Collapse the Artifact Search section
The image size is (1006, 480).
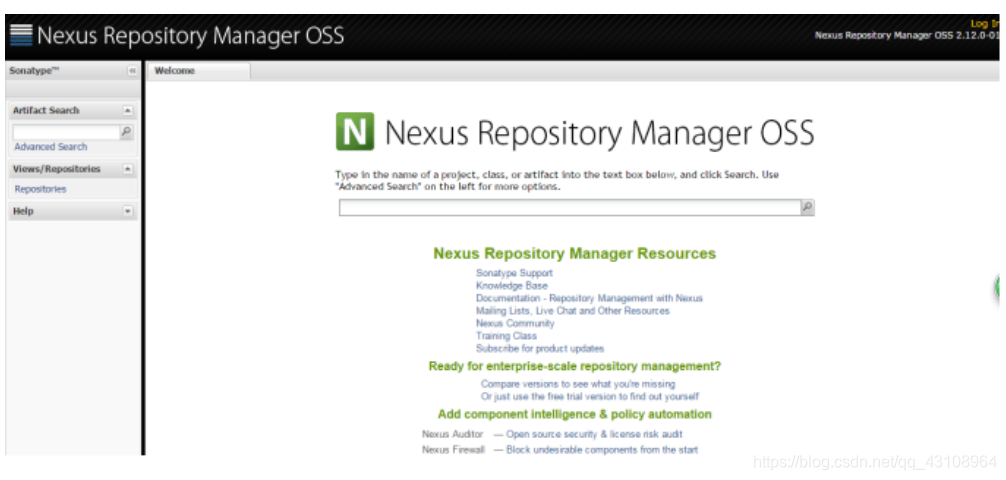tap(128, 110)
